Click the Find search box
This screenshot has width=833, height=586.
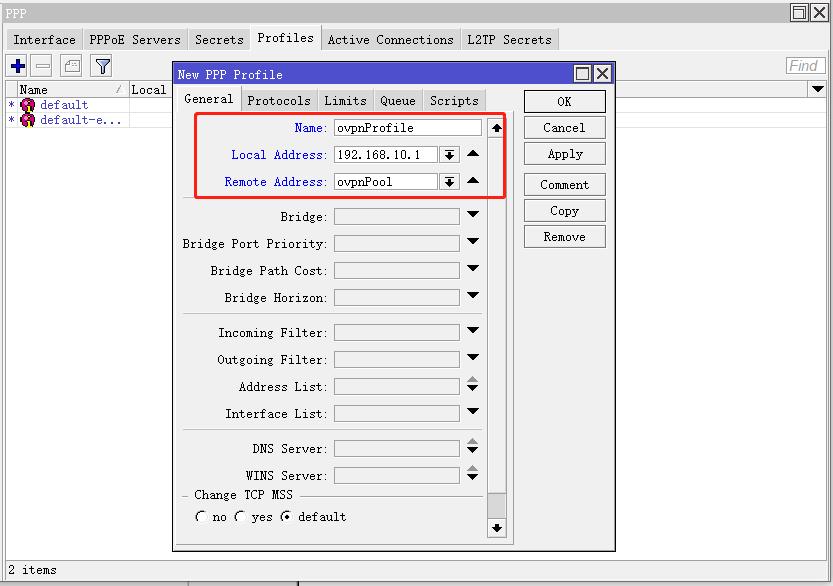pos(804,66)
